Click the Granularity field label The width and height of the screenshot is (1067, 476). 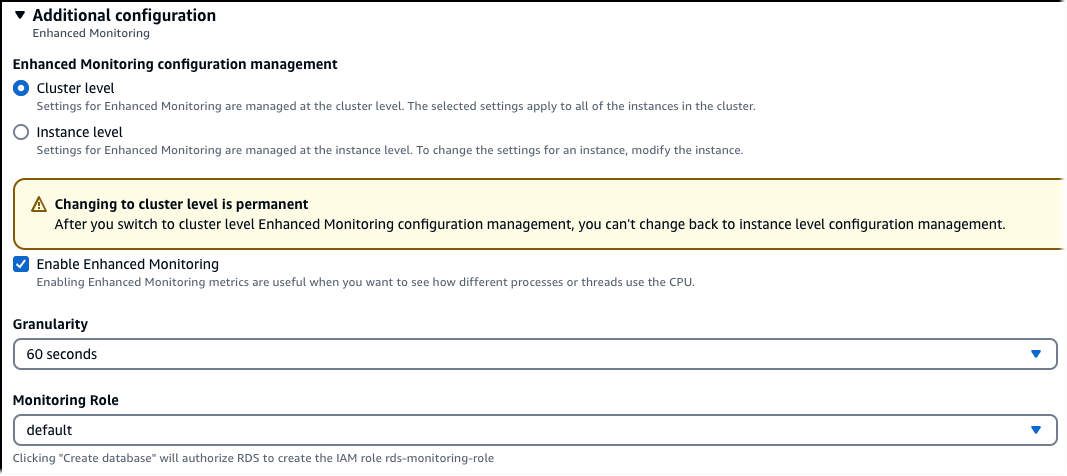[x=50, y=324]
